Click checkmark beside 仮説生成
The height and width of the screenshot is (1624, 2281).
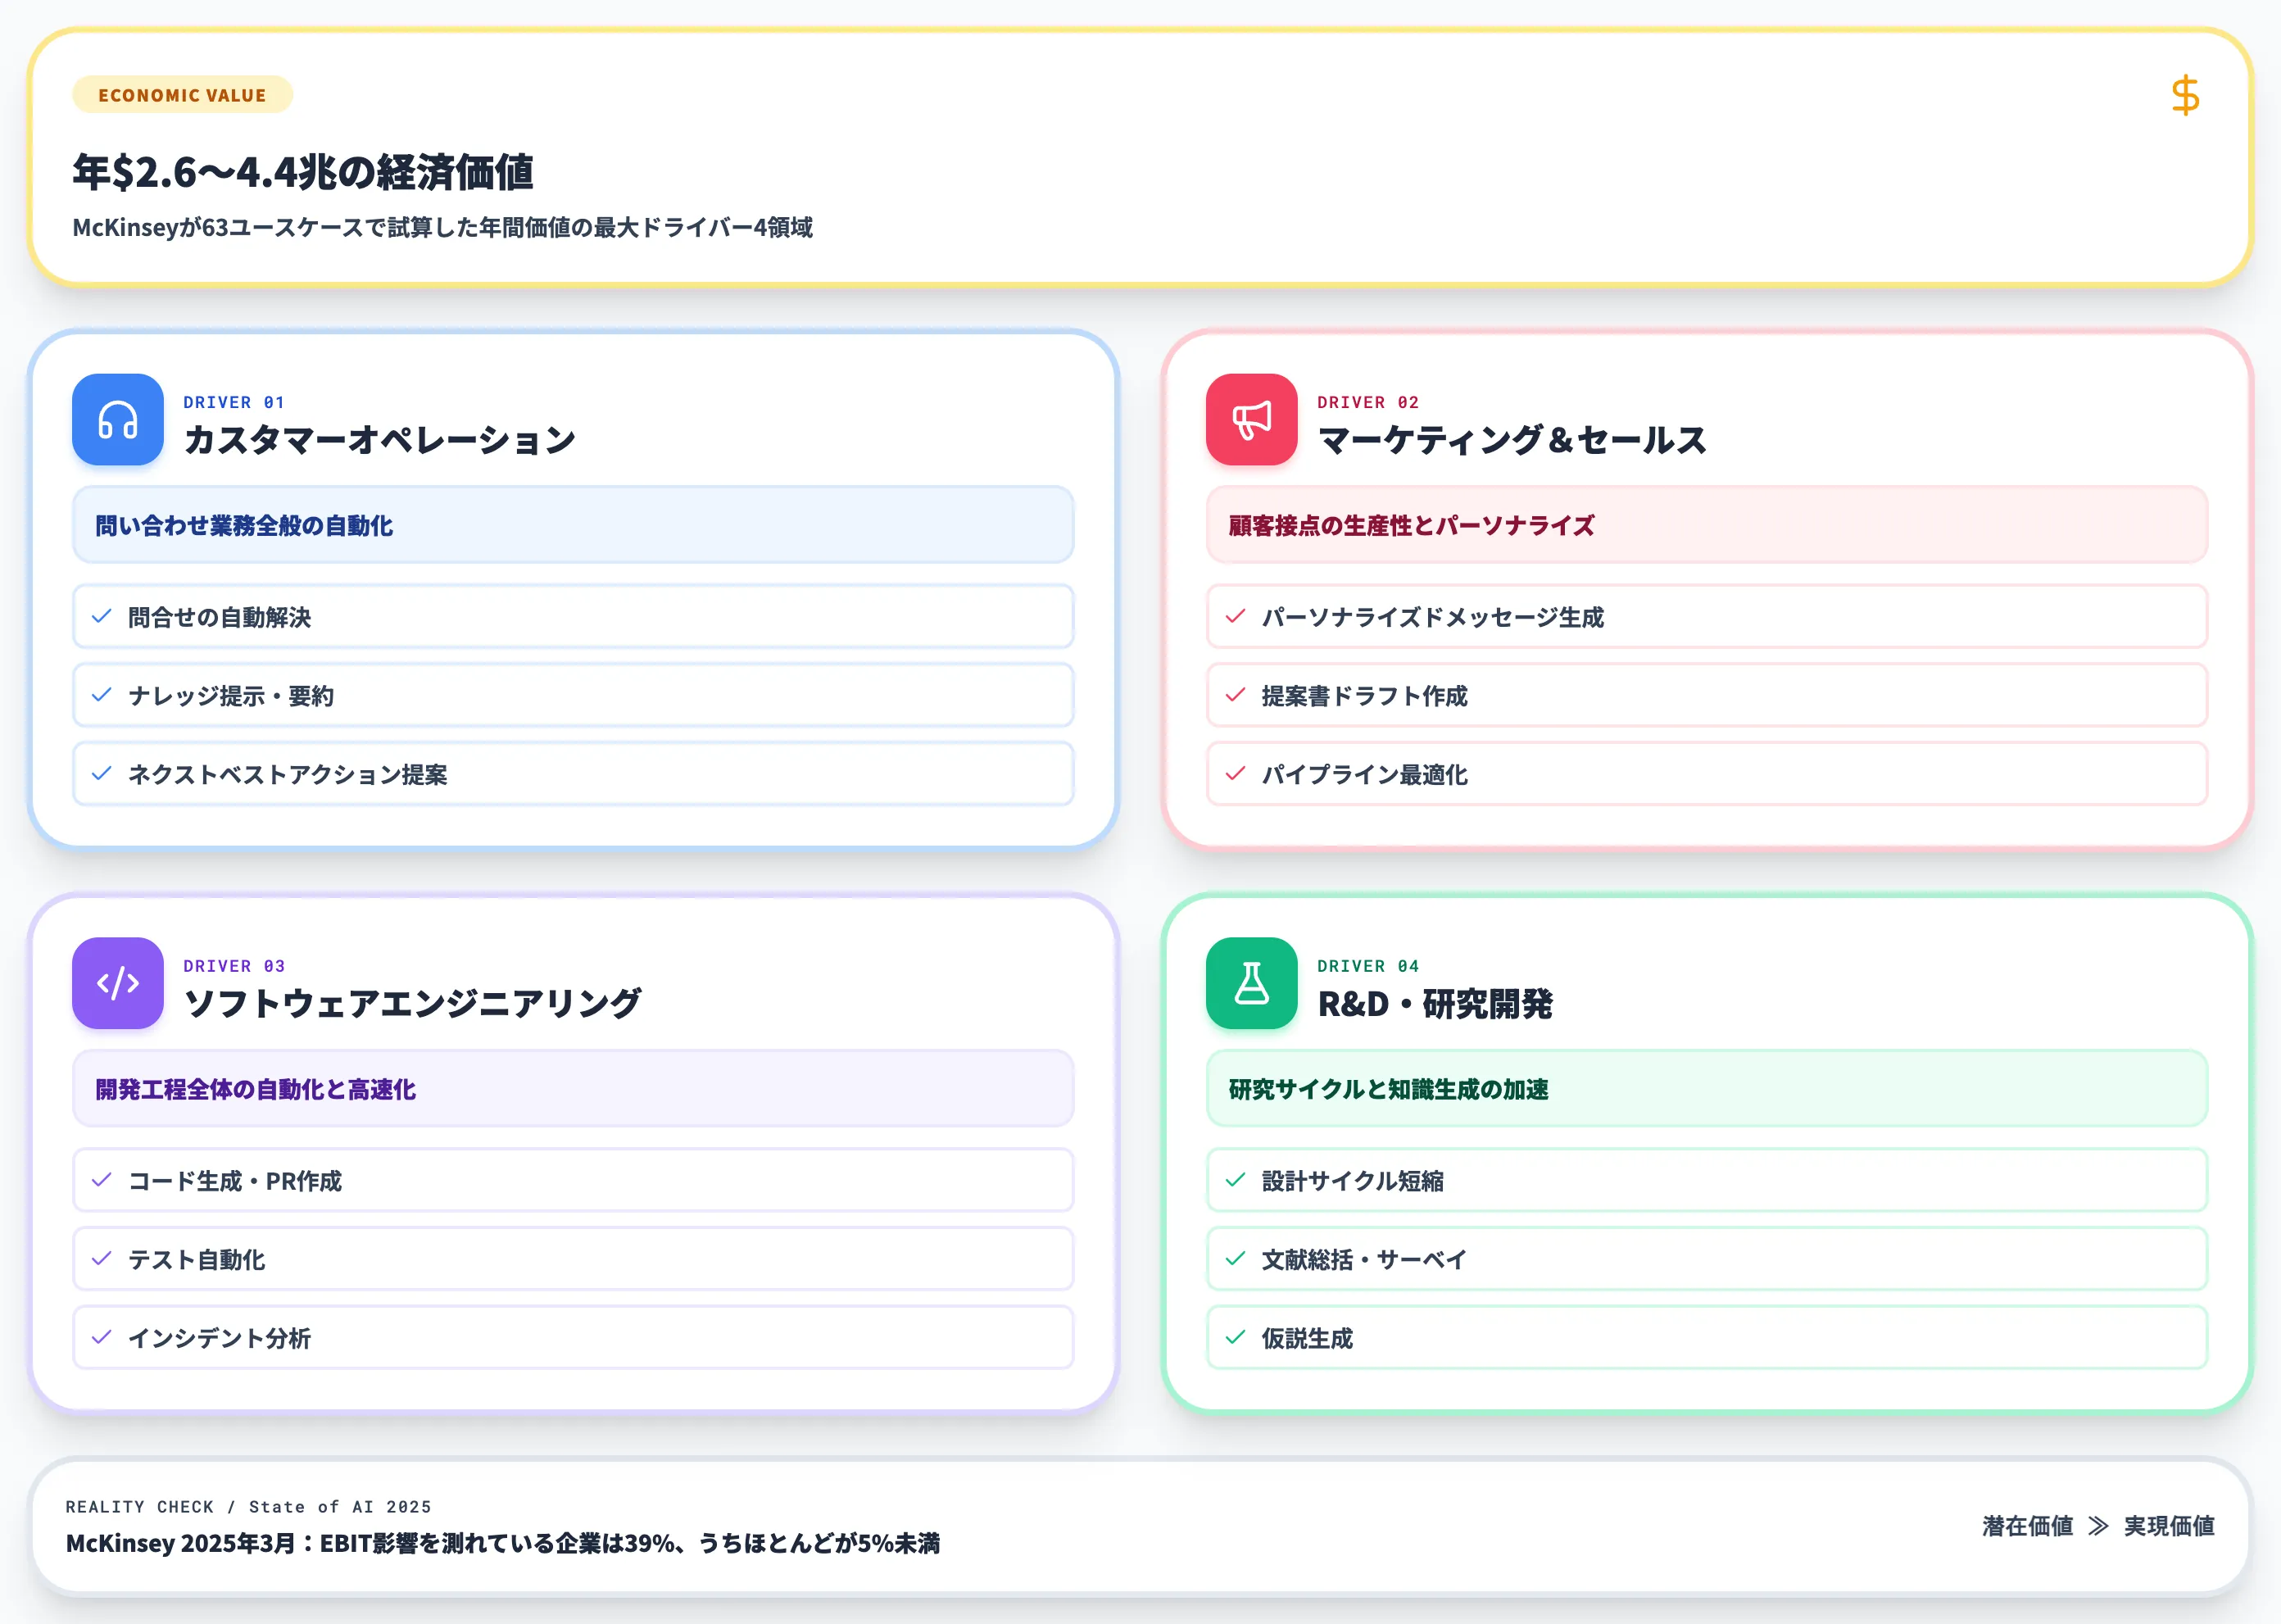tap(1235, 1338)
